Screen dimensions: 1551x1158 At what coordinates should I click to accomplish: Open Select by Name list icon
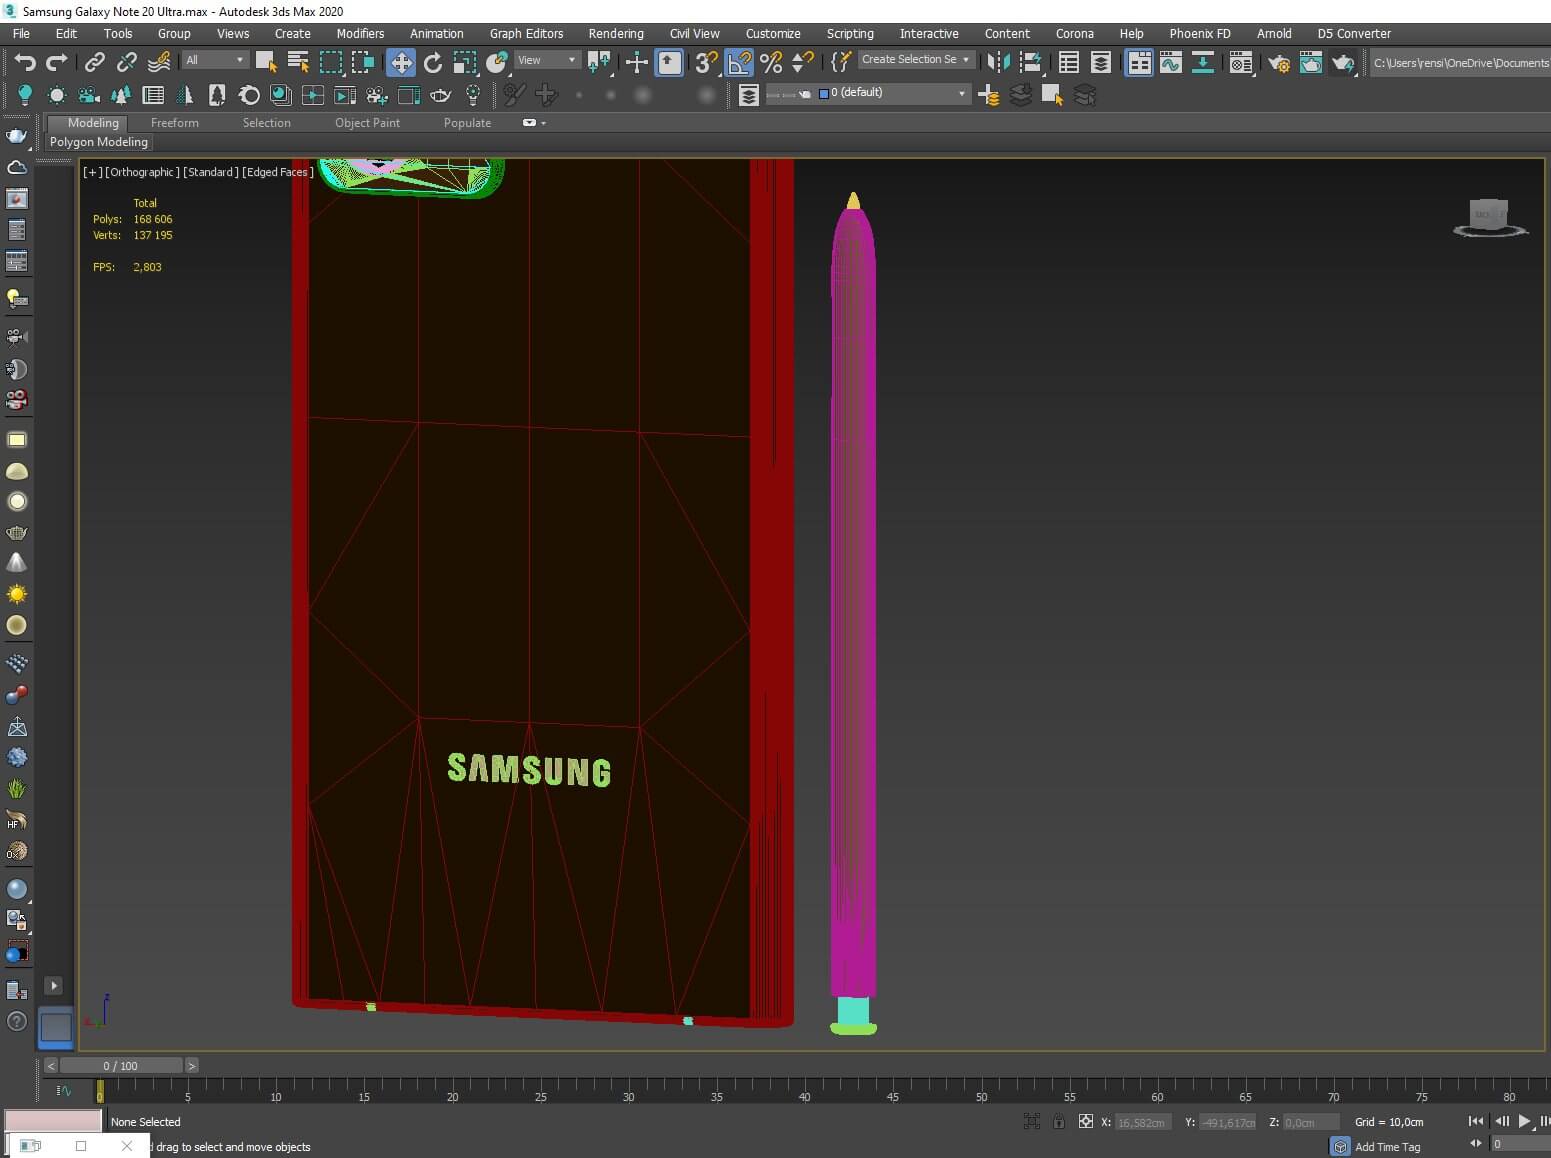coord(298,63)
